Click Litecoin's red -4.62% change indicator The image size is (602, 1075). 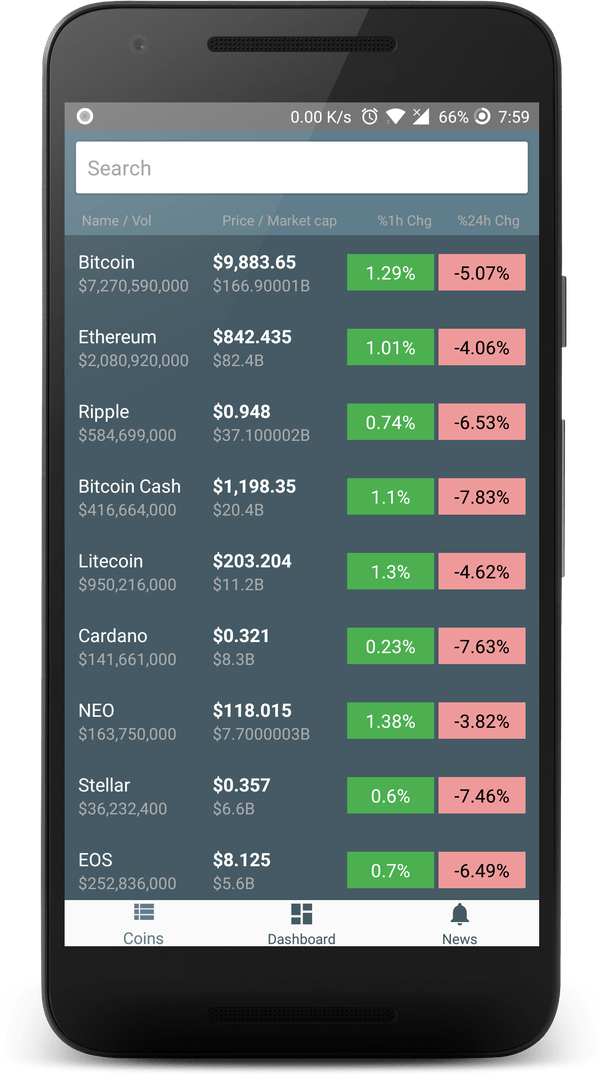pos(481,571)
